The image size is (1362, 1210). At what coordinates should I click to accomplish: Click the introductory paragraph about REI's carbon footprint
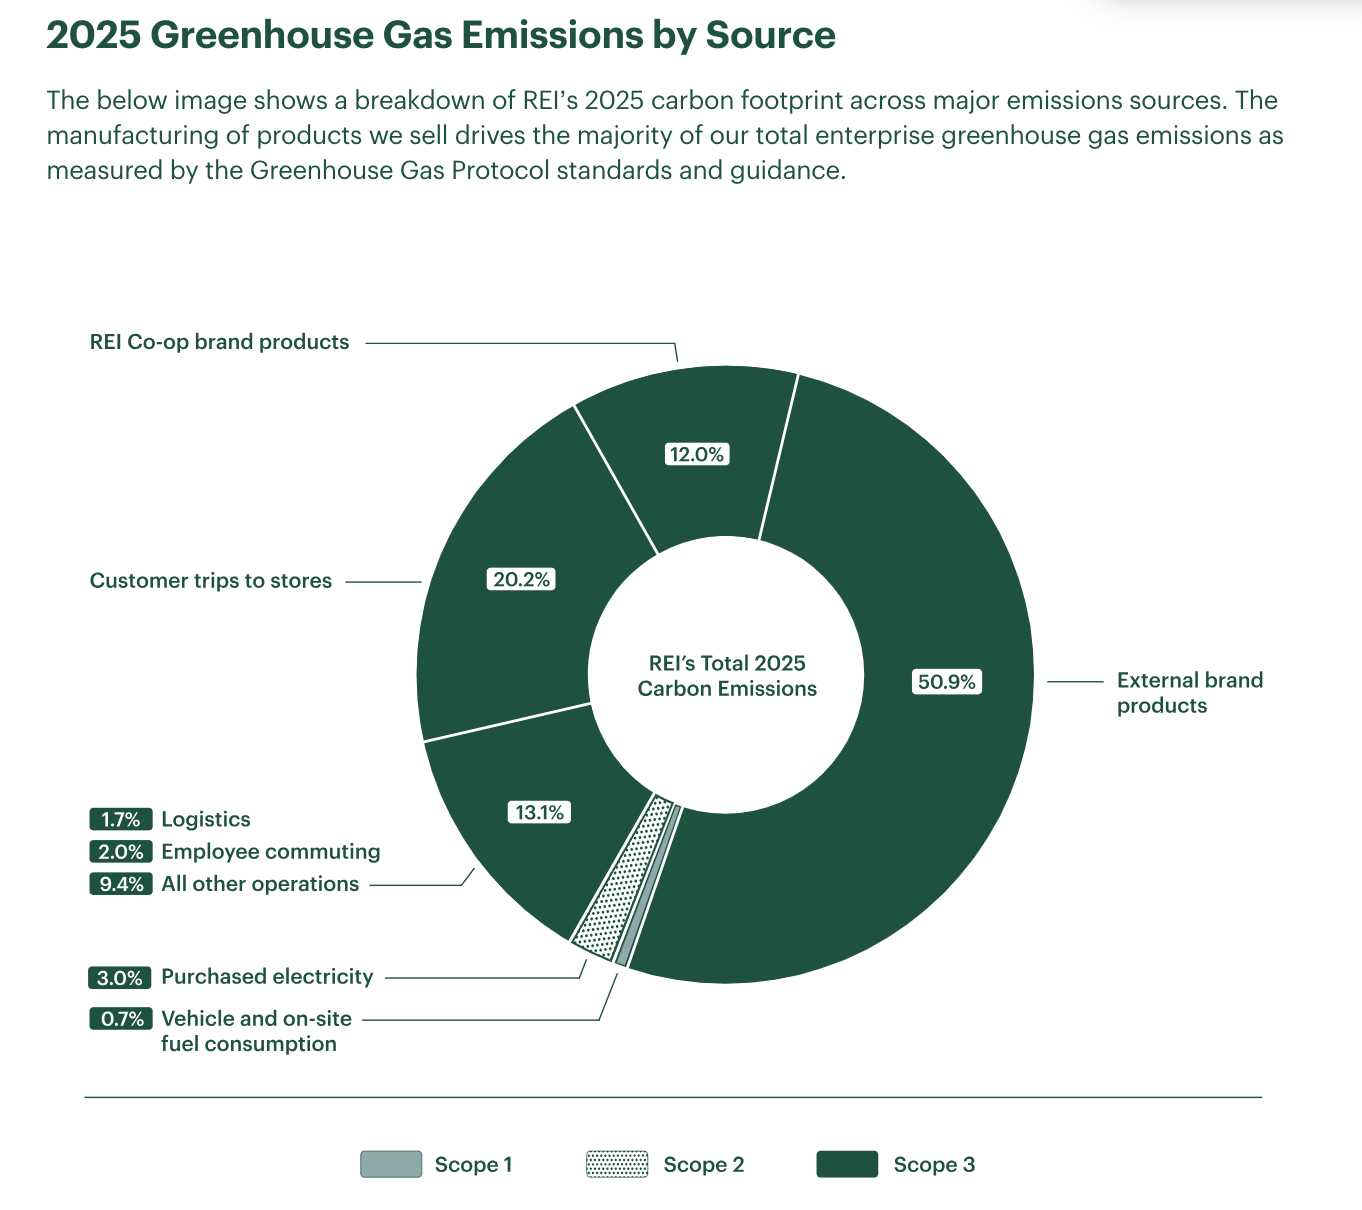[665, 135]
